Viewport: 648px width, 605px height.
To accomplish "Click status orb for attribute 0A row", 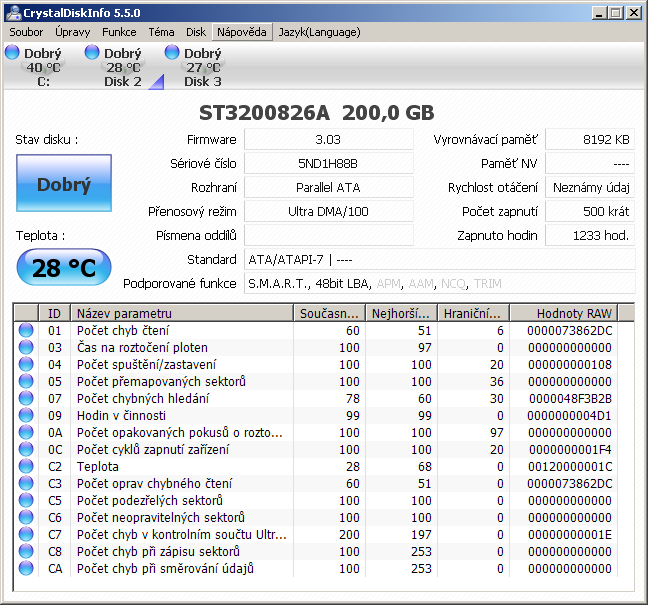I will click(26, 432).
